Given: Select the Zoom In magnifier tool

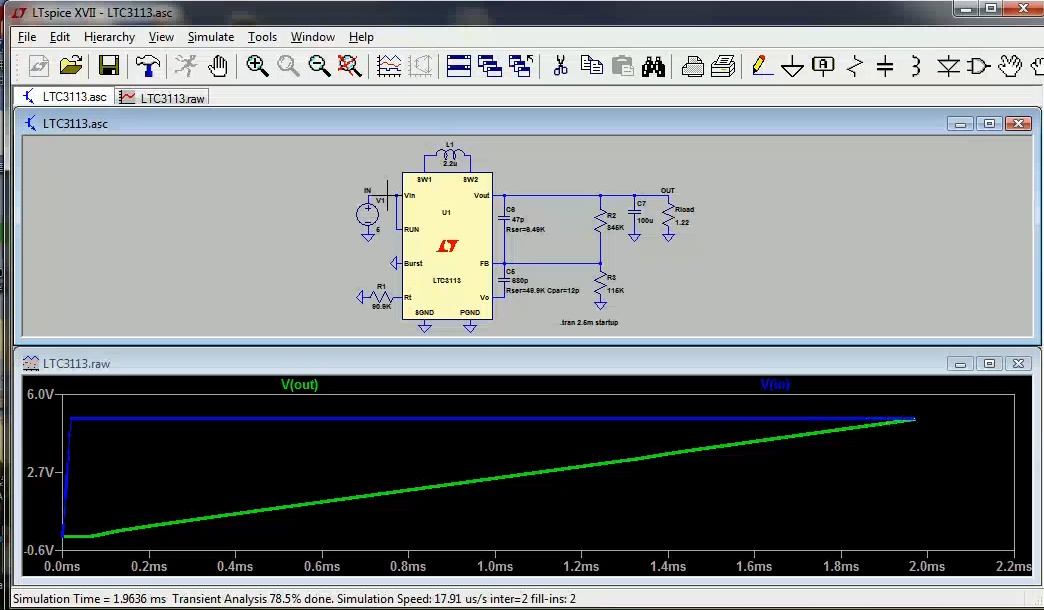Looking at the screenshot, I should [x=257, y=66].
